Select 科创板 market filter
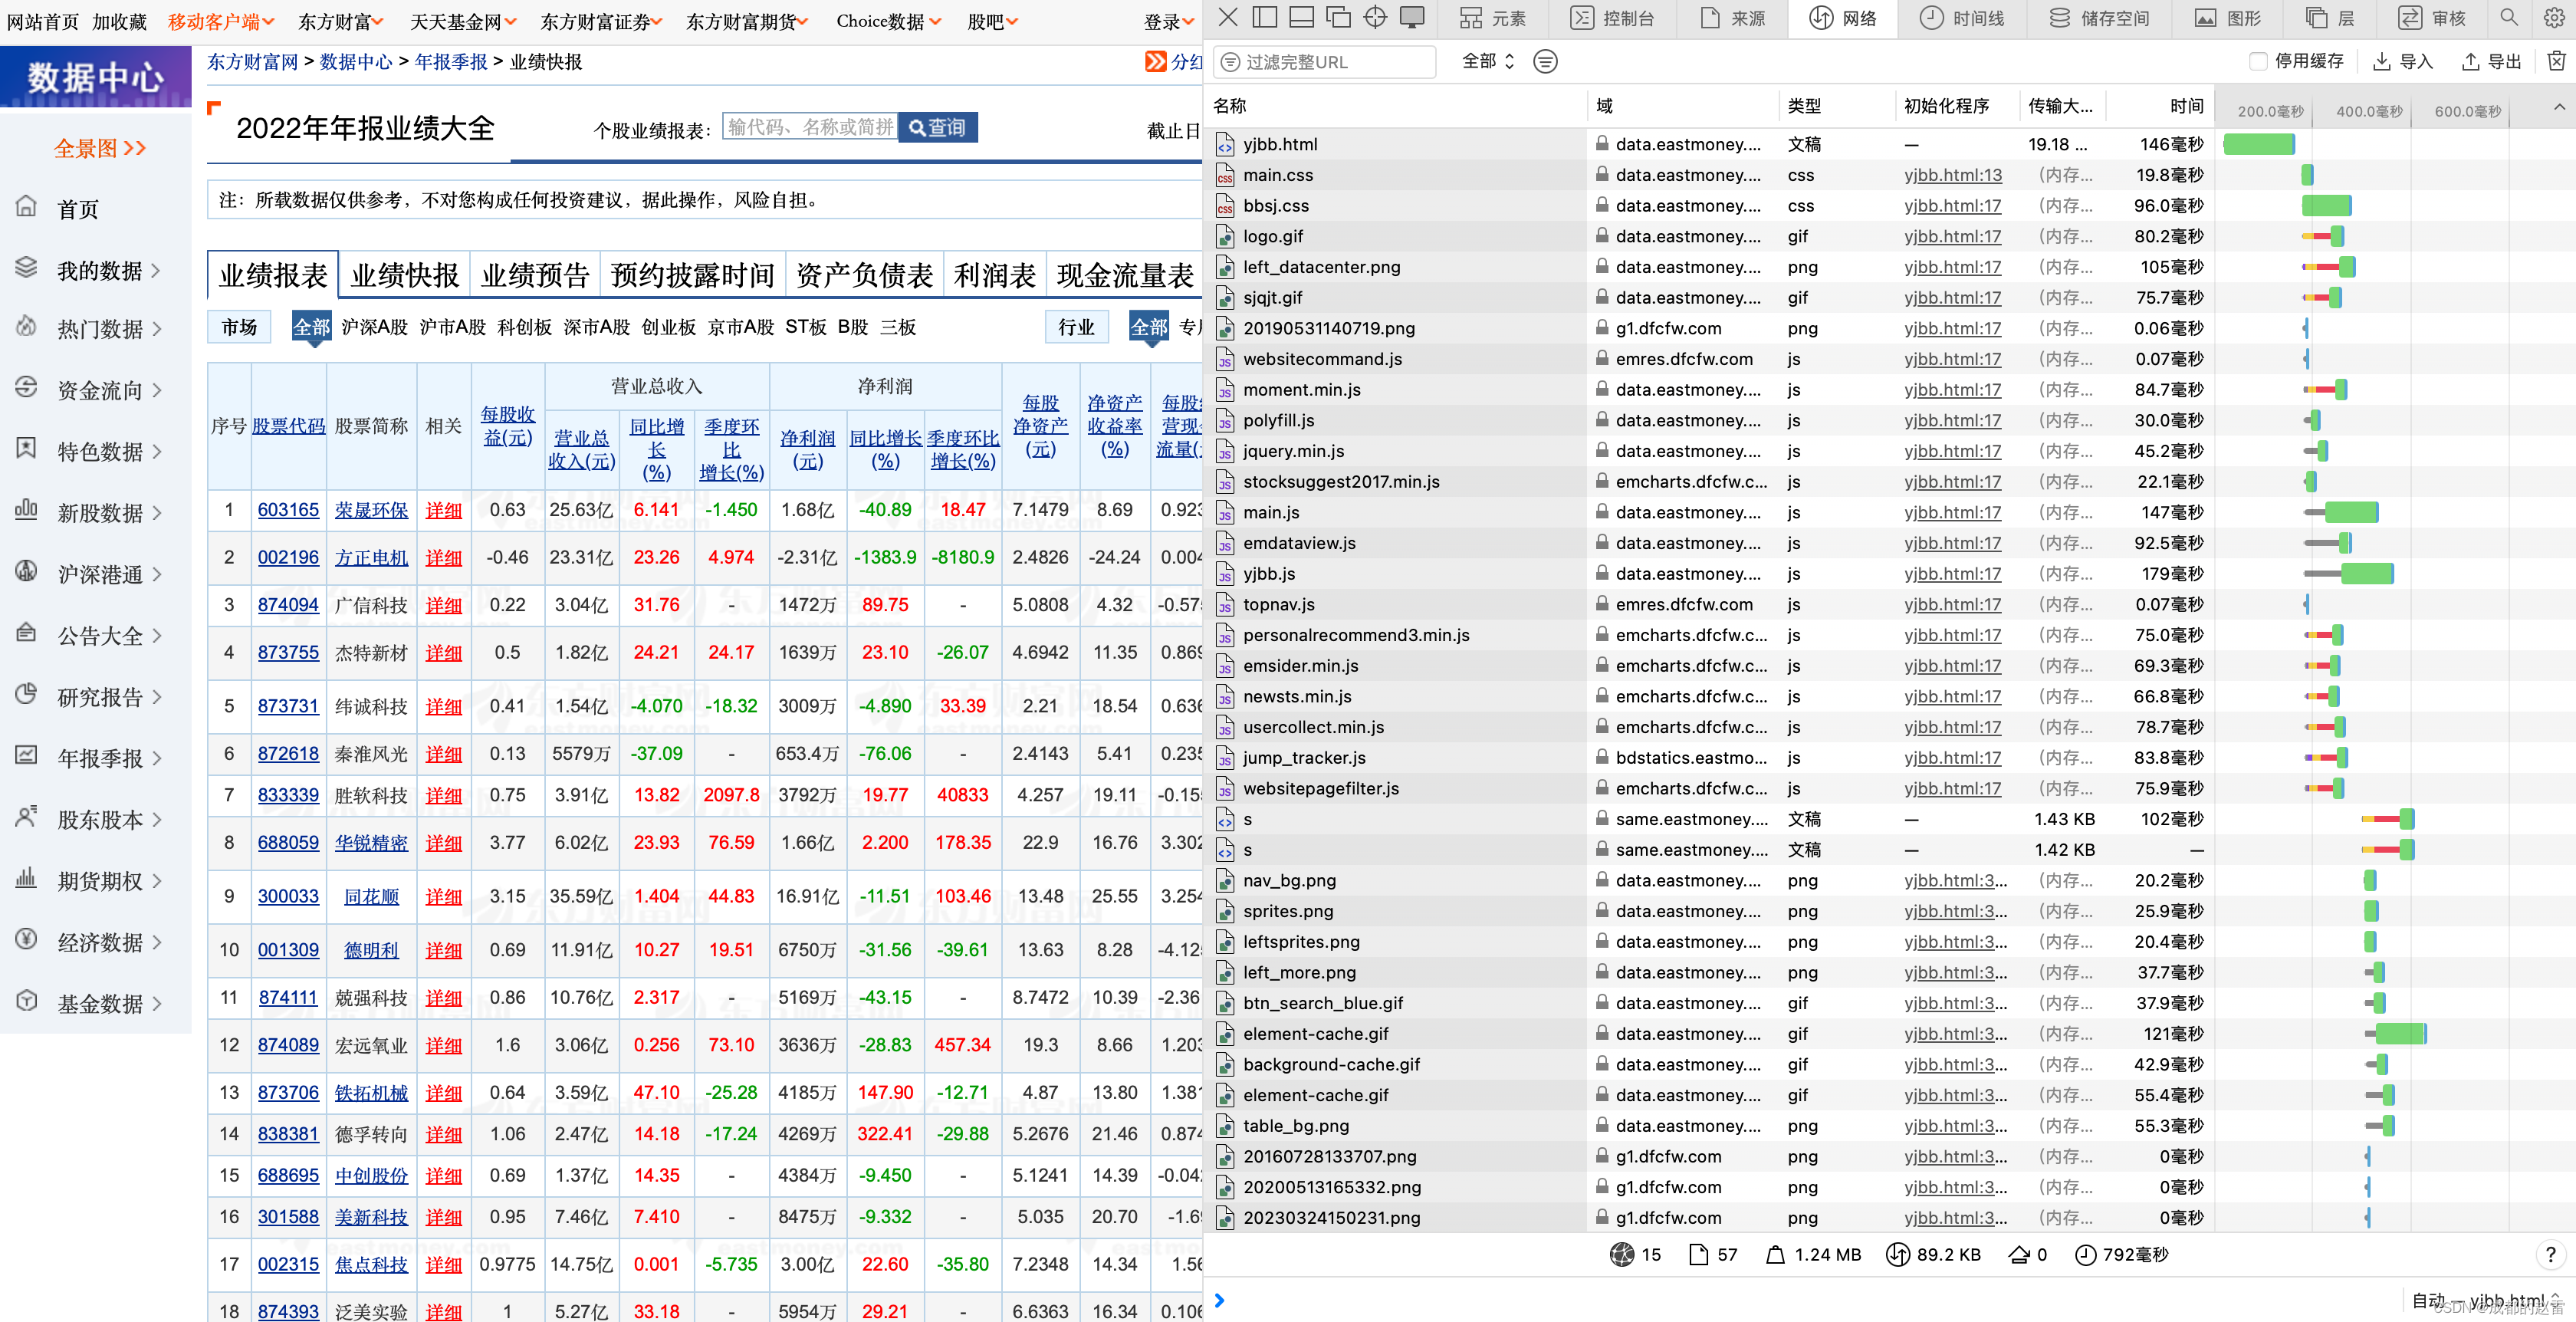The image size is (2576, 1322). [524, 327]
